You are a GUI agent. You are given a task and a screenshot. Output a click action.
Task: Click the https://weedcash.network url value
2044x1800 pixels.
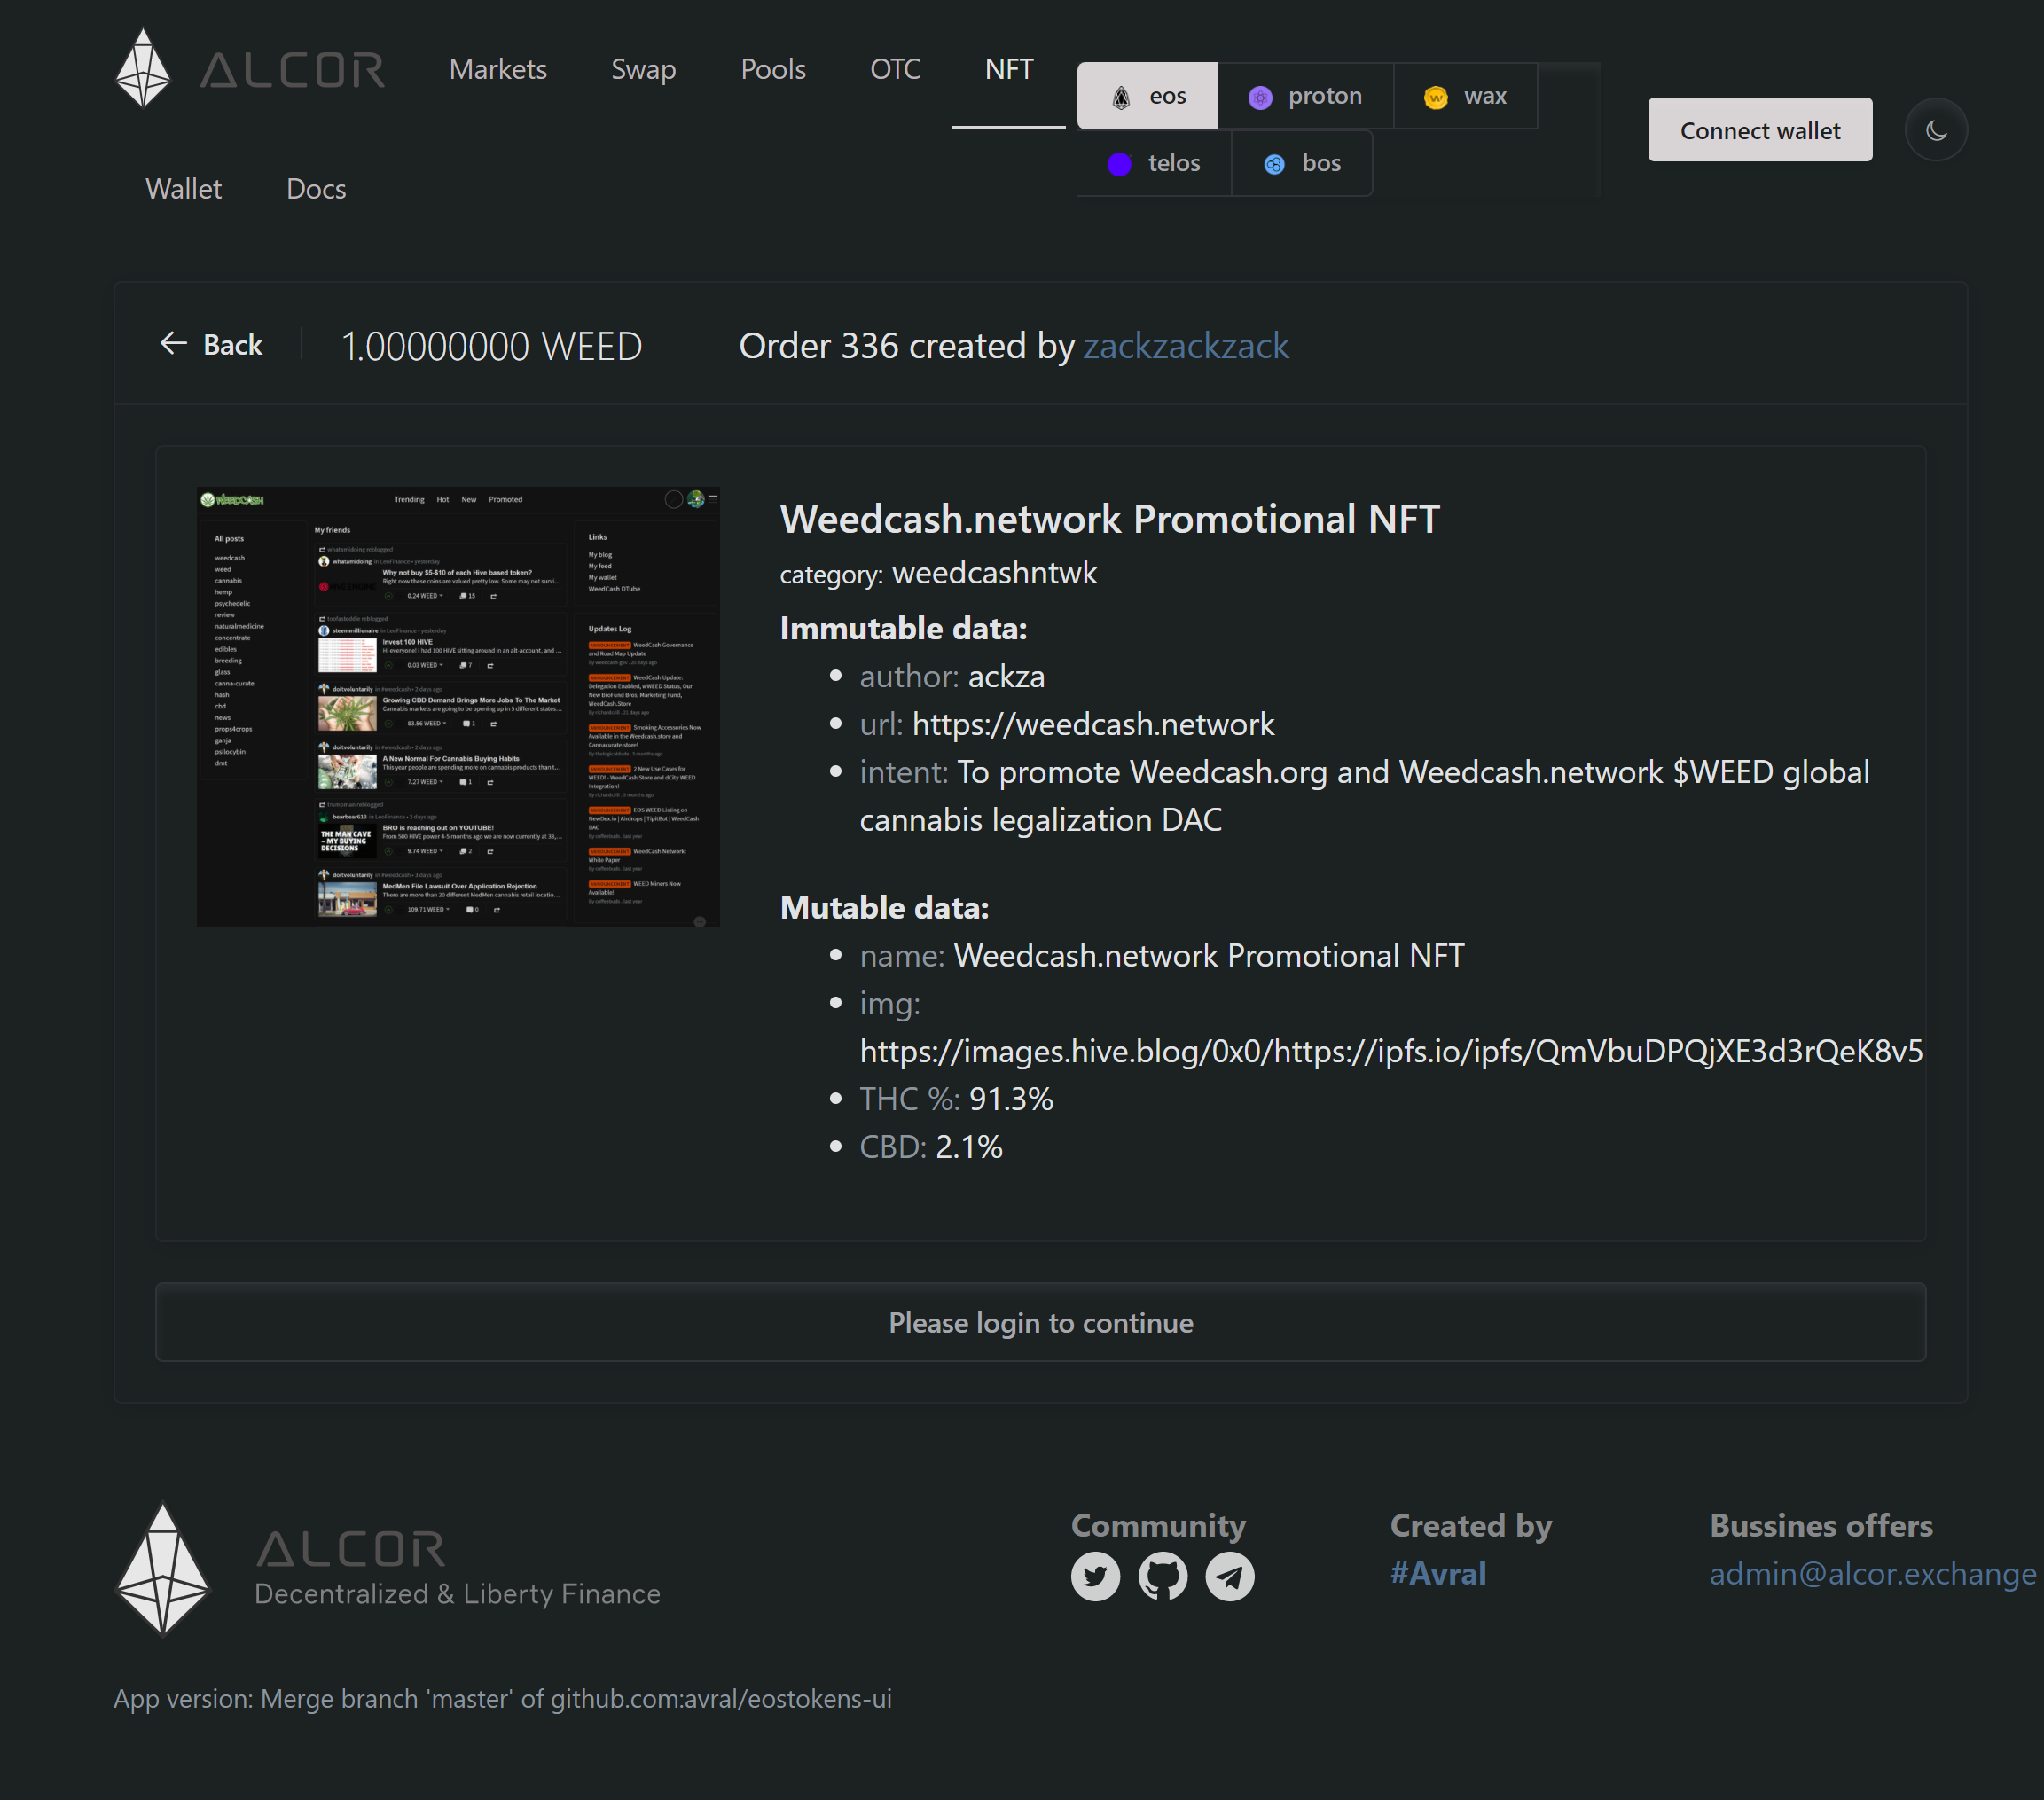pyautogui.click(x=1093, y=724)
